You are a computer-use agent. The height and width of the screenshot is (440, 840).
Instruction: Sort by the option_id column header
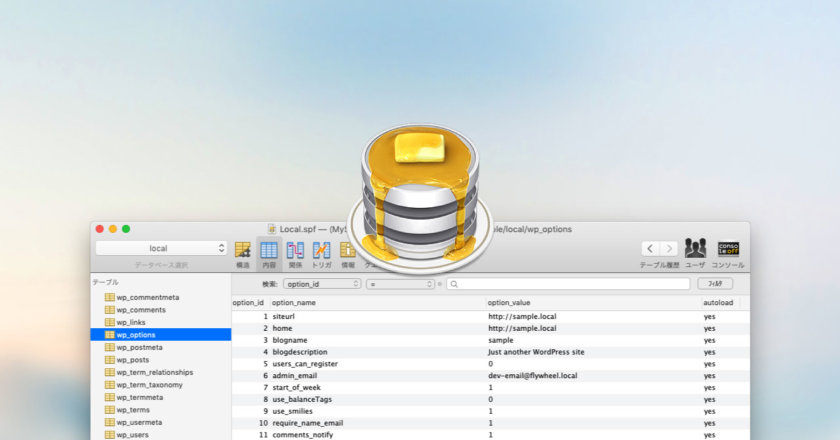[250, 303]
